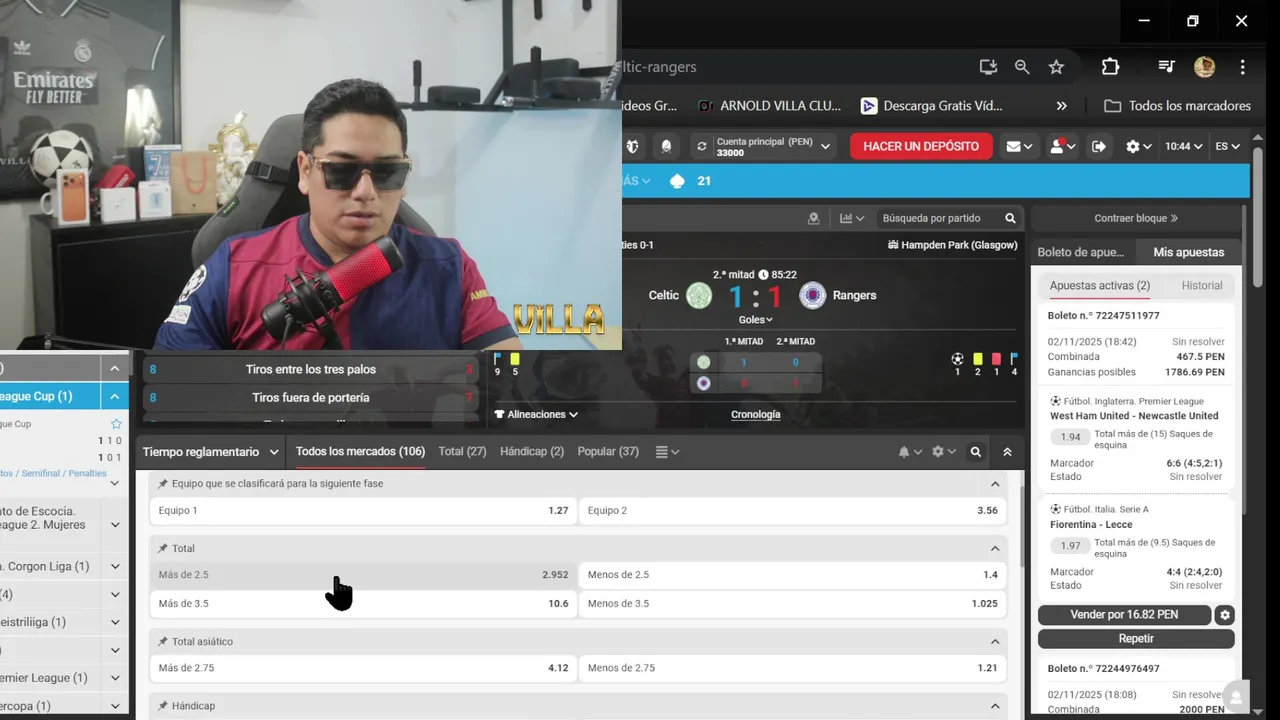Screen dimensions: 1280x720
Task: Bookmark this page with the star icon
Action: 1056,67
